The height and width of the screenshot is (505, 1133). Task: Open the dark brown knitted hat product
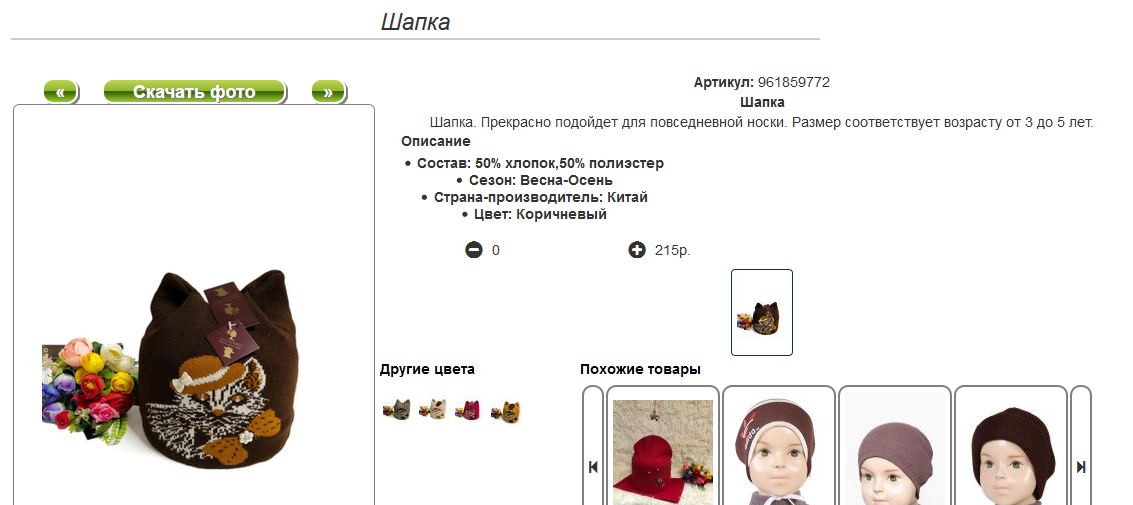(x=1011, y=446)
